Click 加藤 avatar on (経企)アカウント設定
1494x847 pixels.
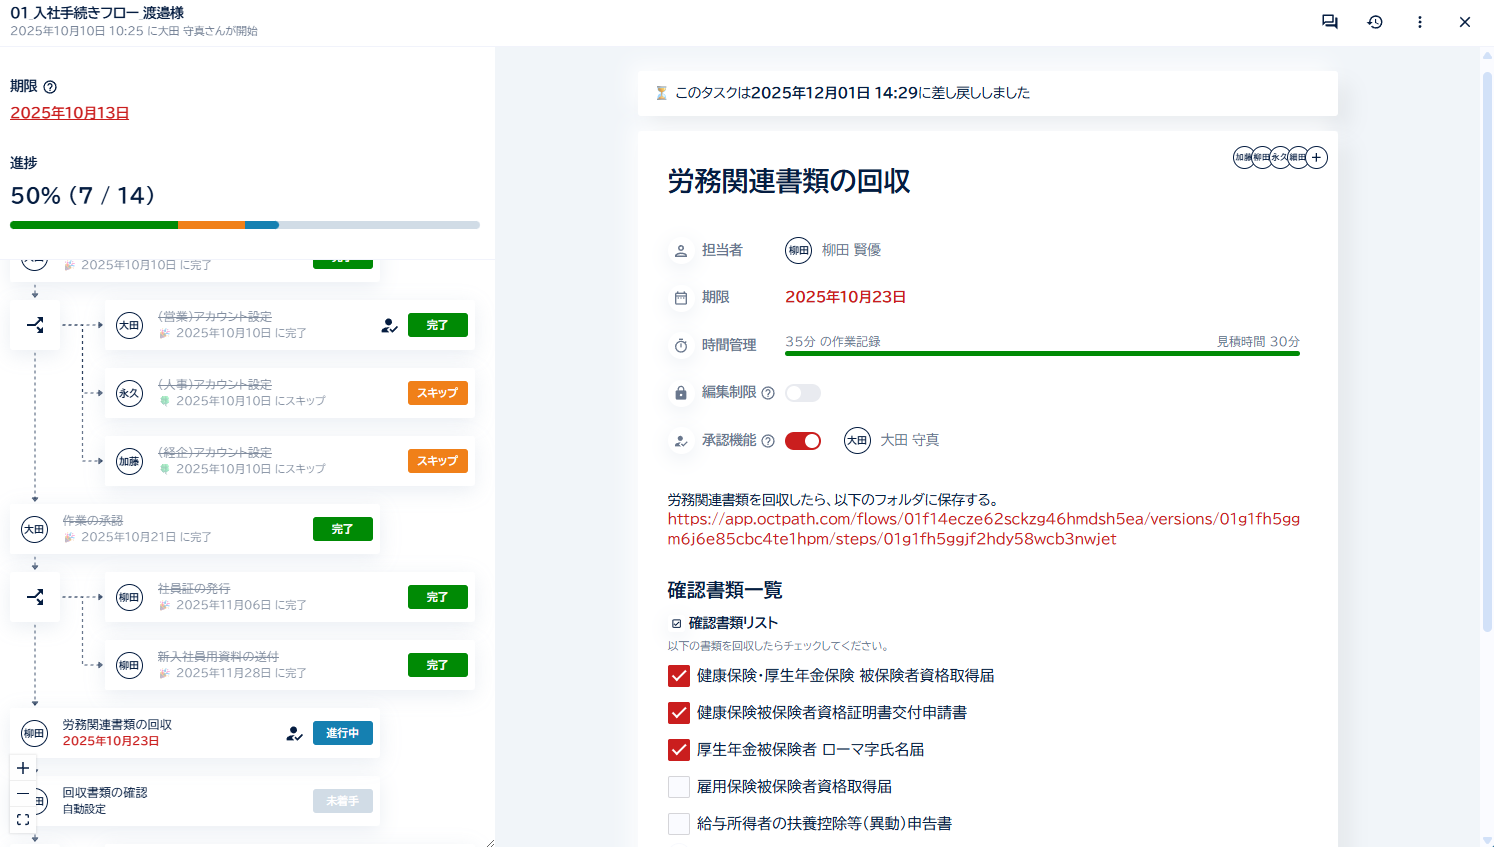130,461
